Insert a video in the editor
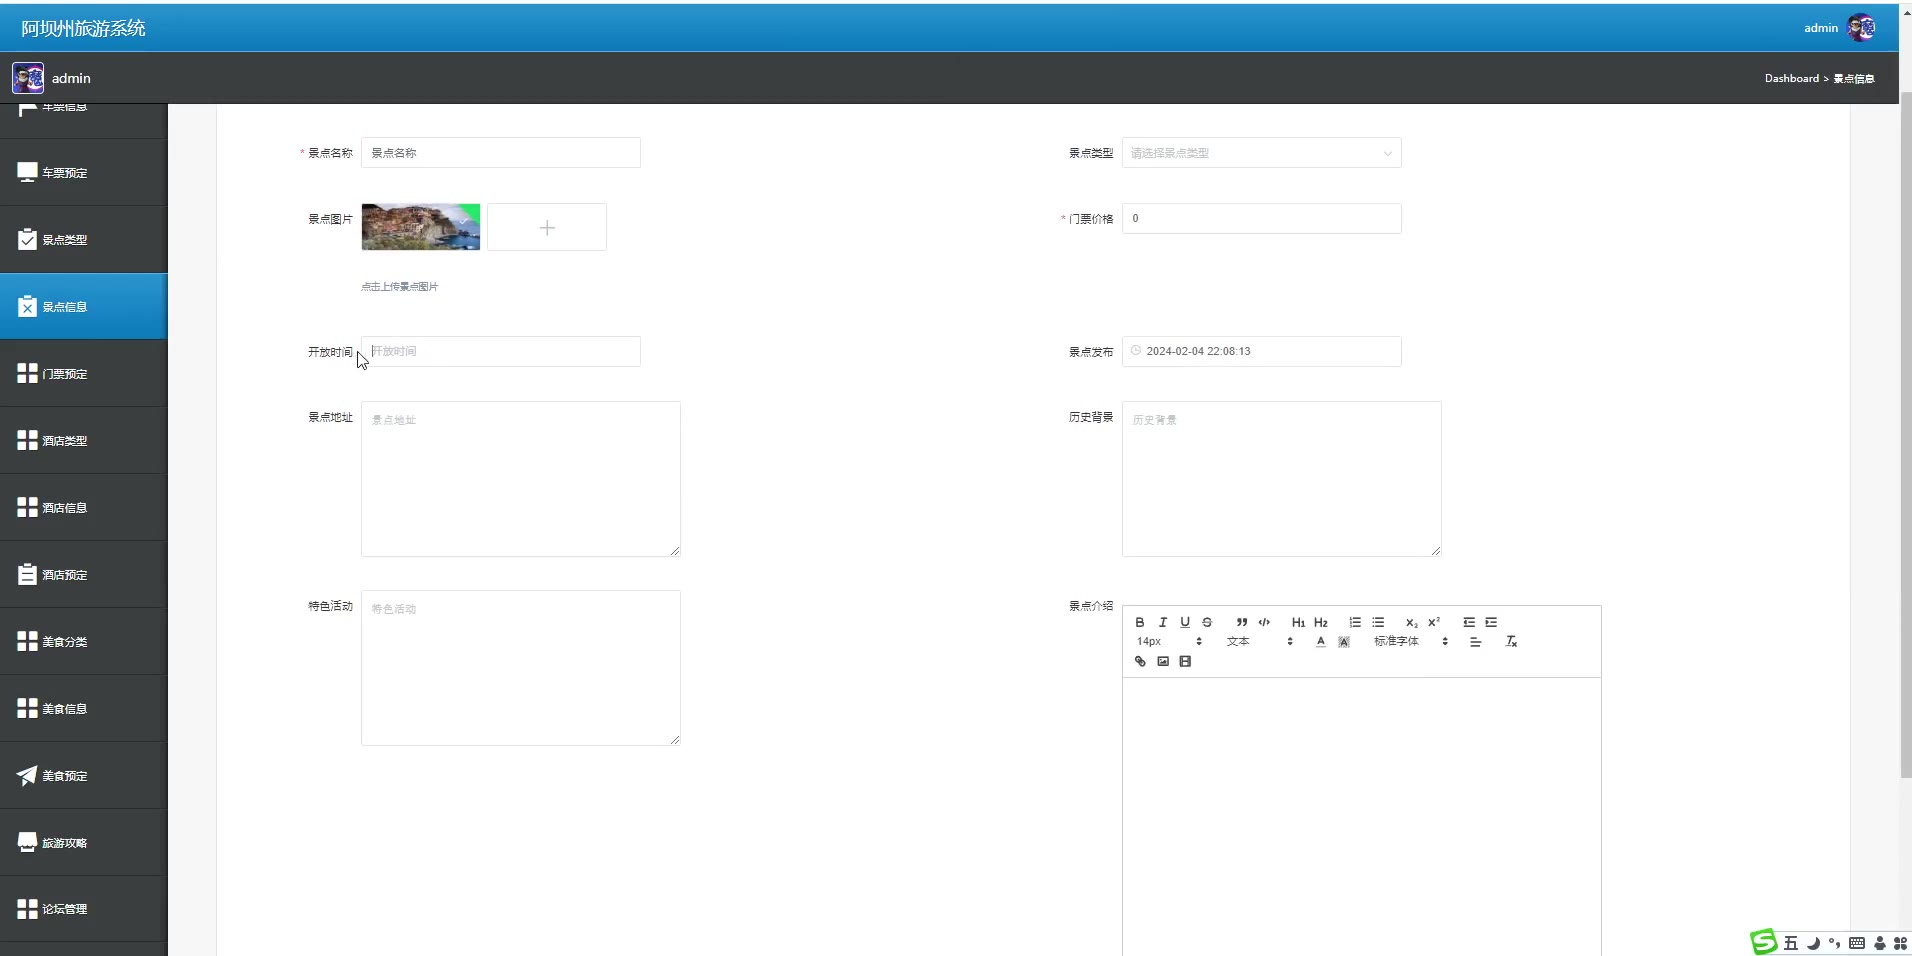Image resolution: width=1912 pixels, height=956 pixels. tap(1185, 661)
